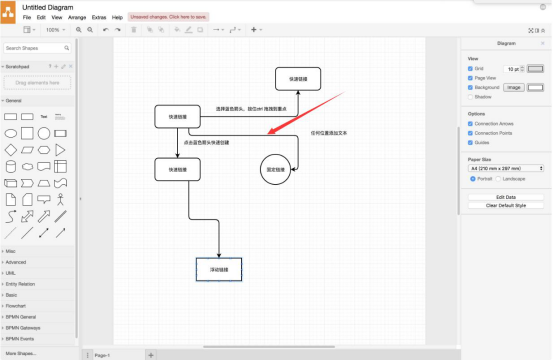Toggle the Background checkbox

coord(470,87)
